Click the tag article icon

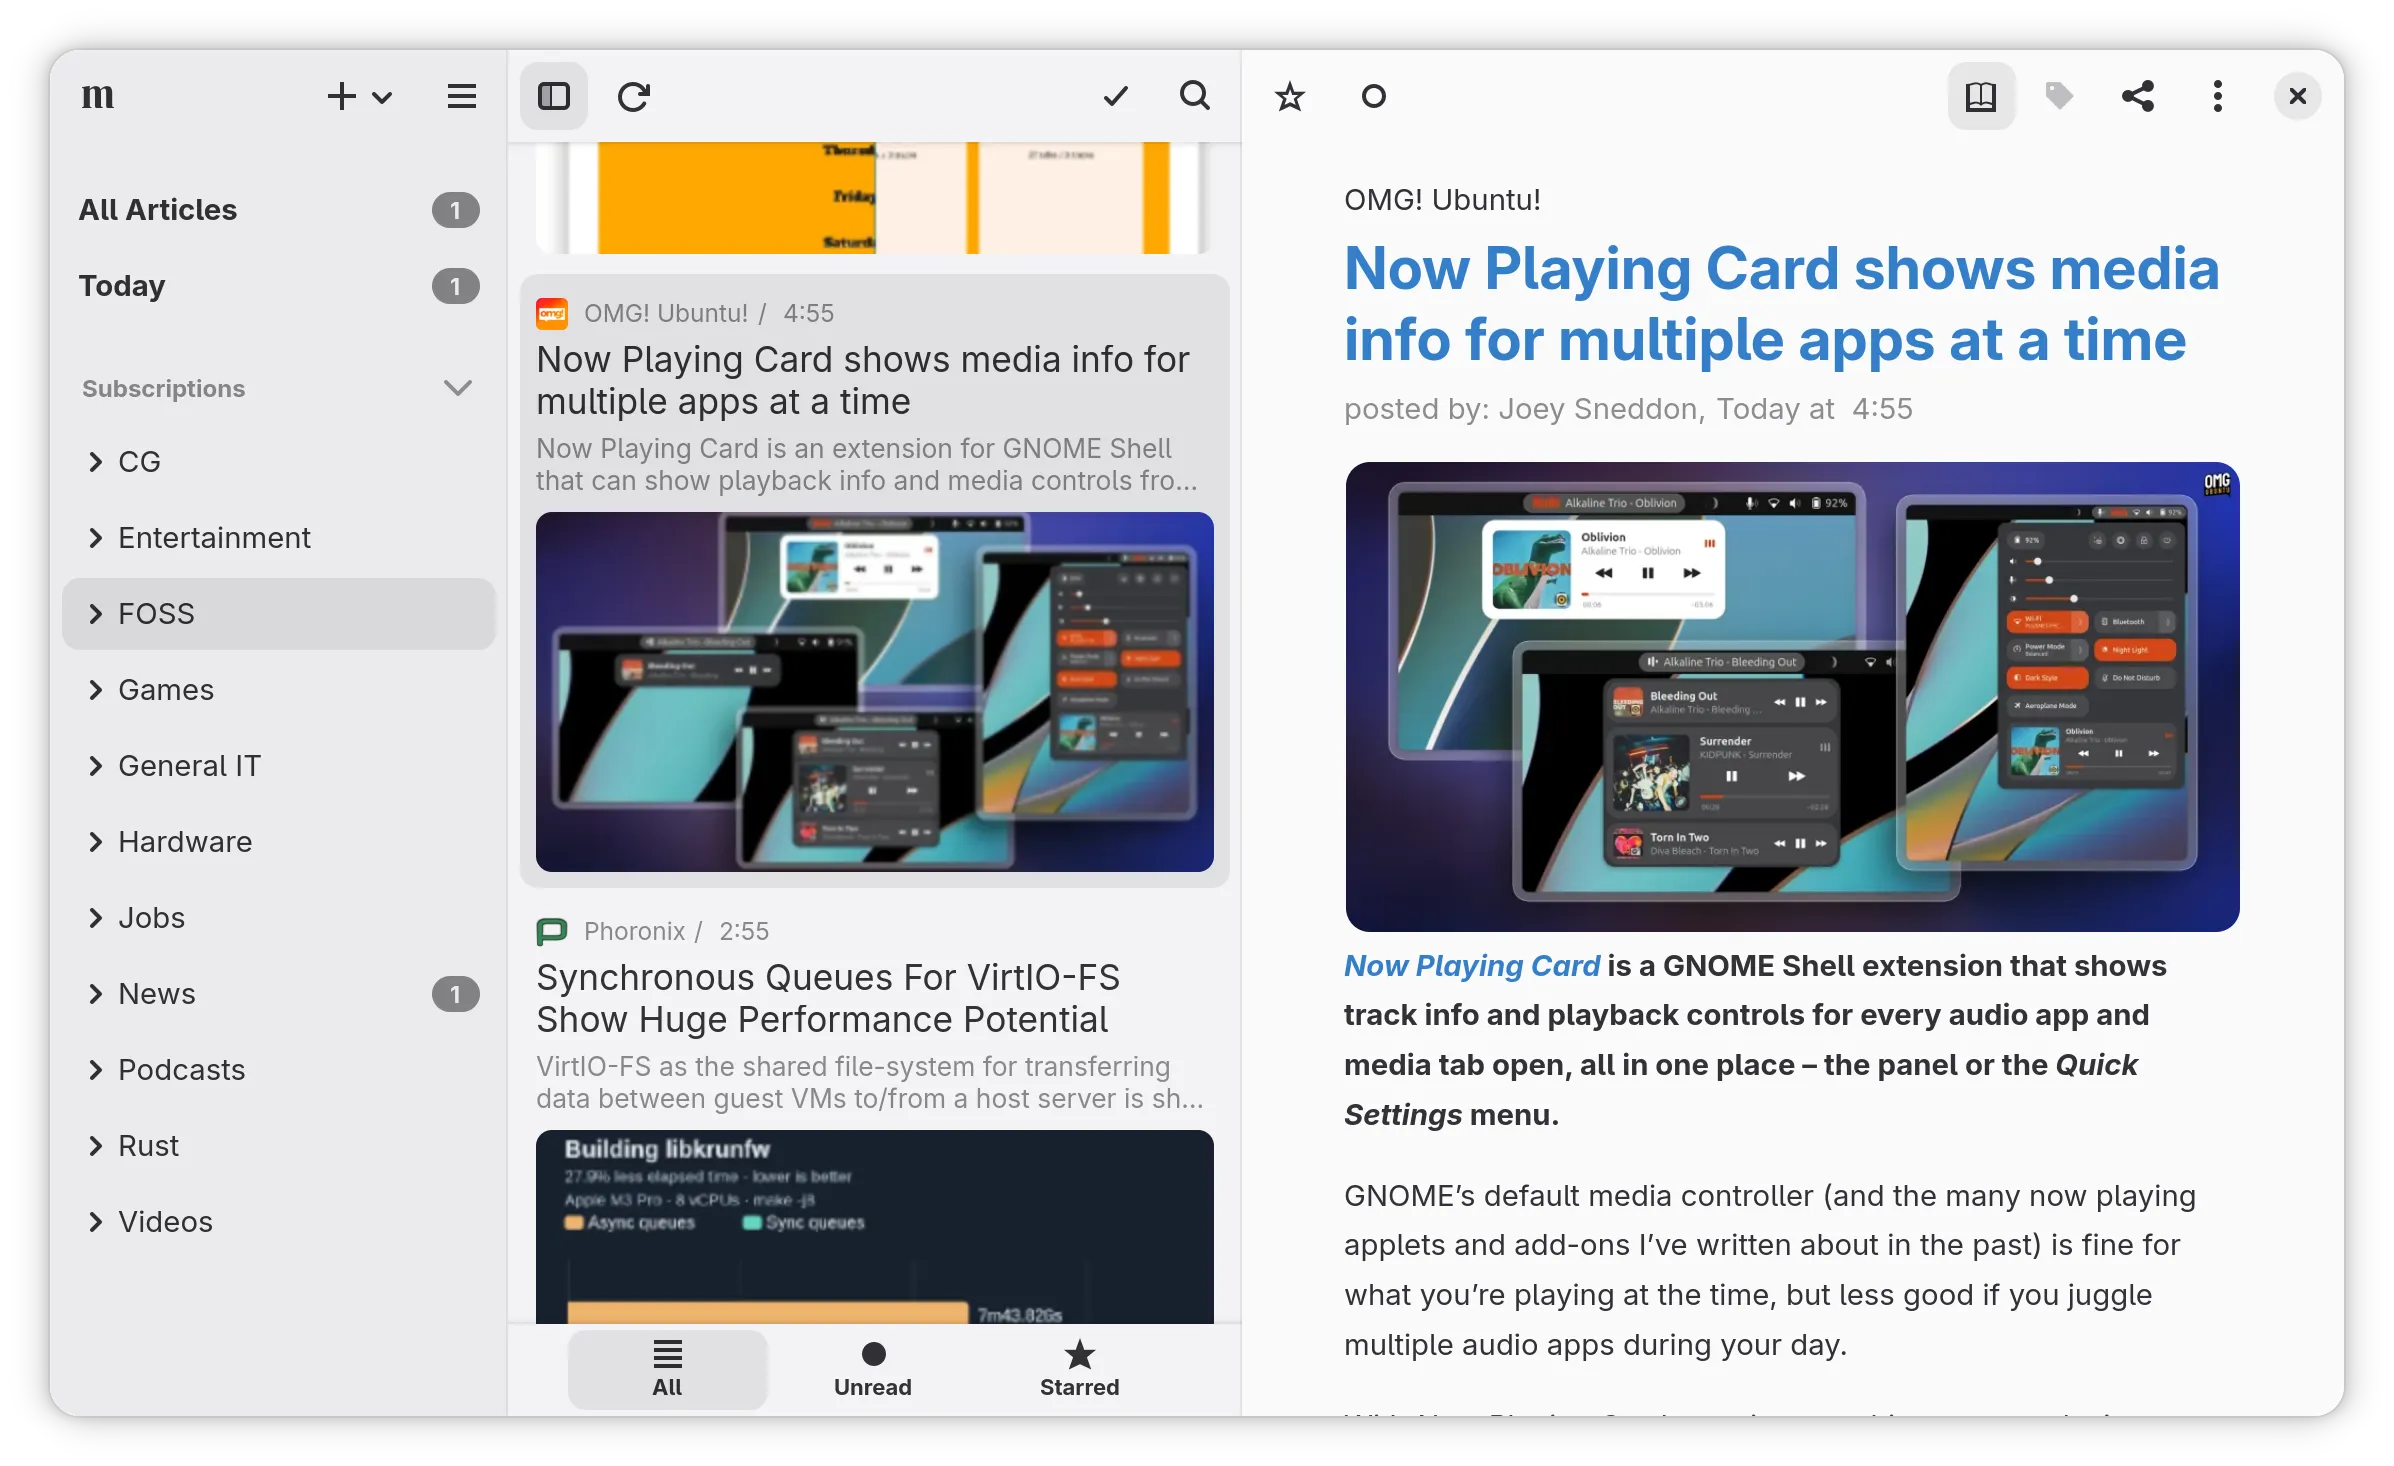[x=2059, y=97]
